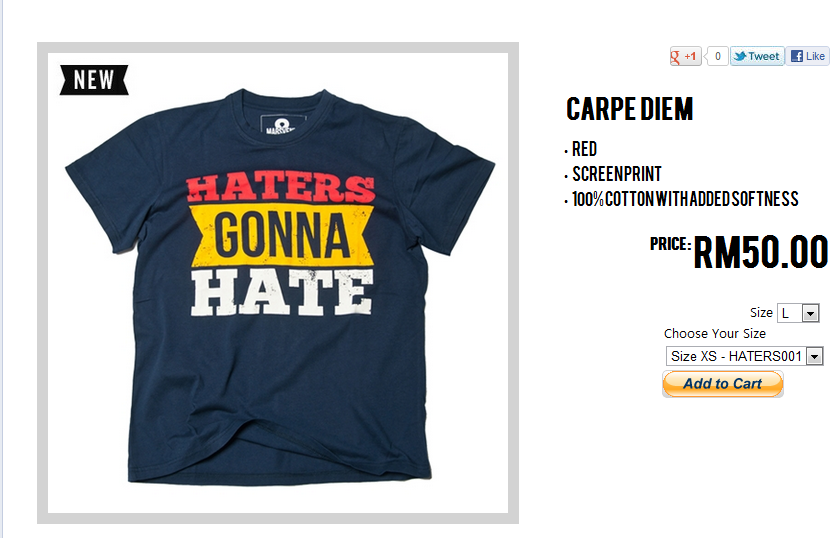Click the Google +1 share button
Viewport: 831px width, 538px height.
pos(685,56)
